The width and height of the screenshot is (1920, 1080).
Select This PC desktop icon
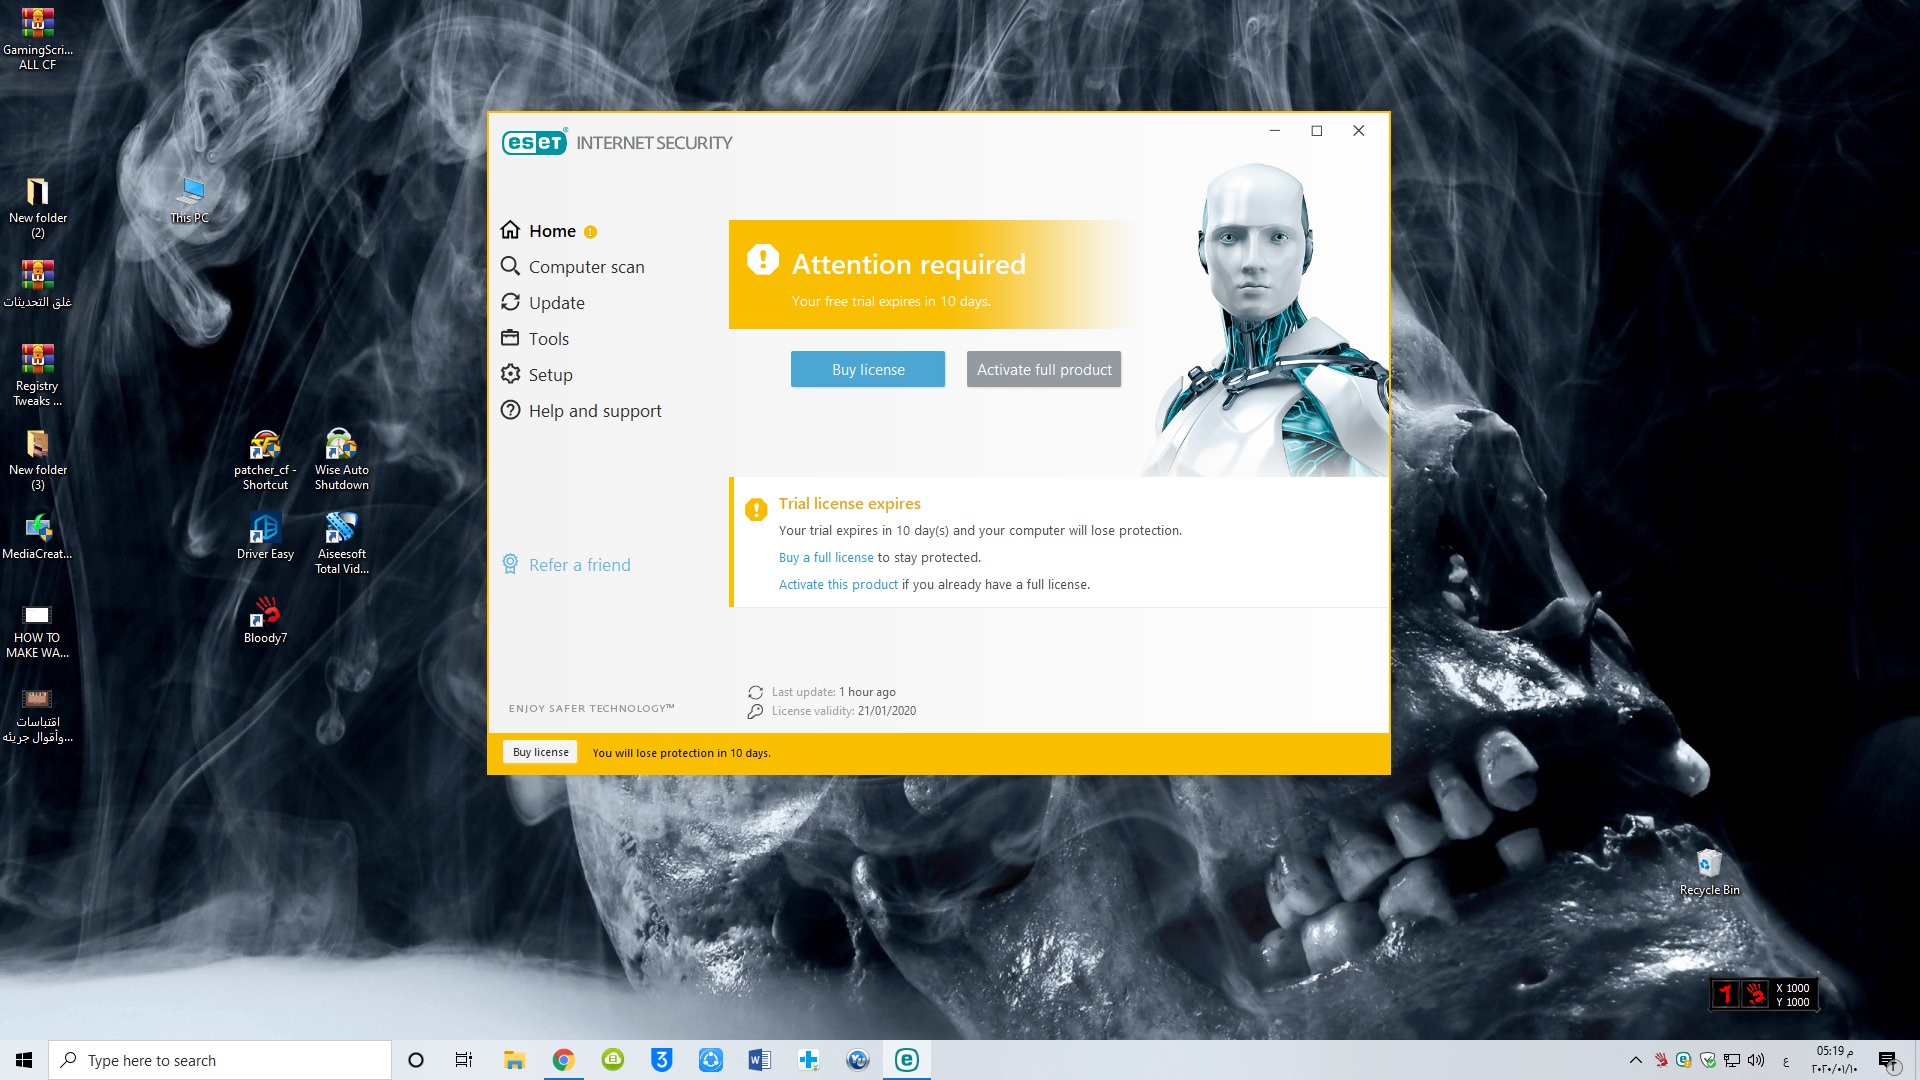(x=189, y=200)
